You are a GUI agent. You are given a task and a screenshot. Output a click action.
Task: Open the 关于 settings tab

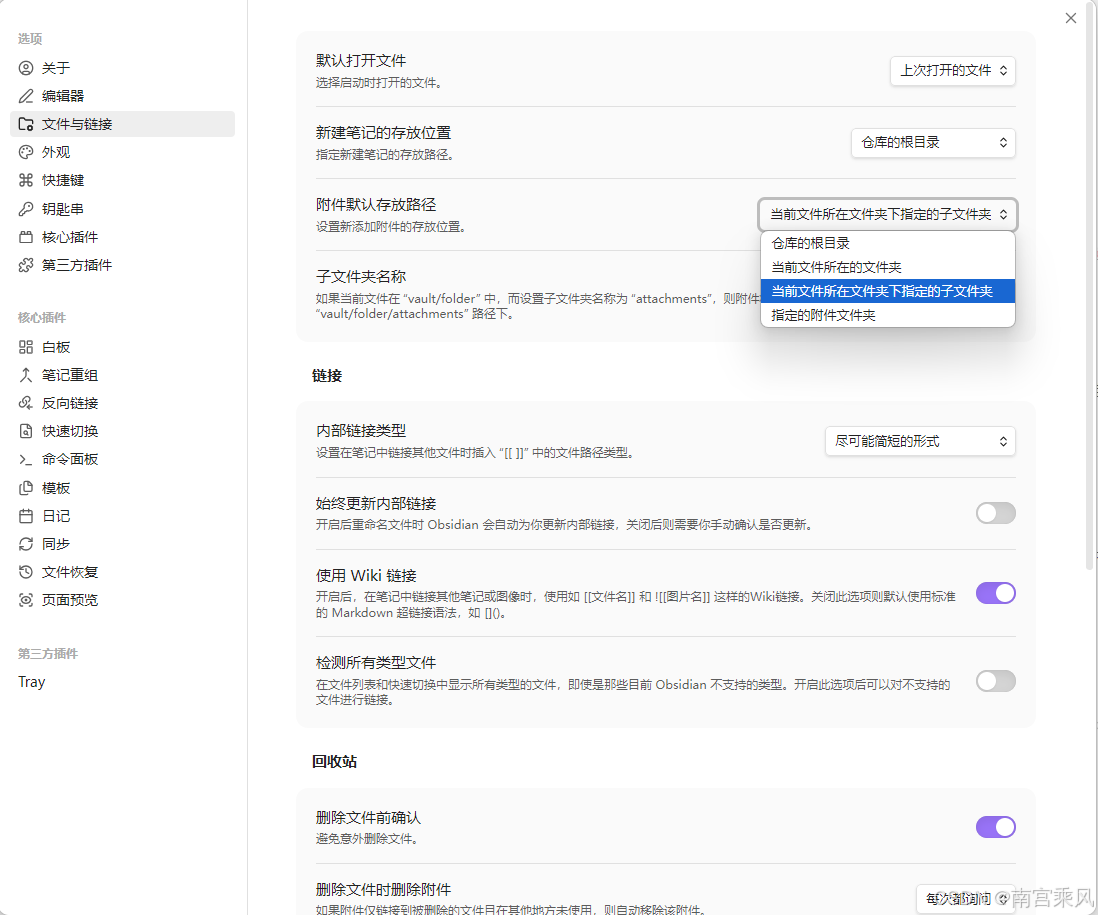123,68
